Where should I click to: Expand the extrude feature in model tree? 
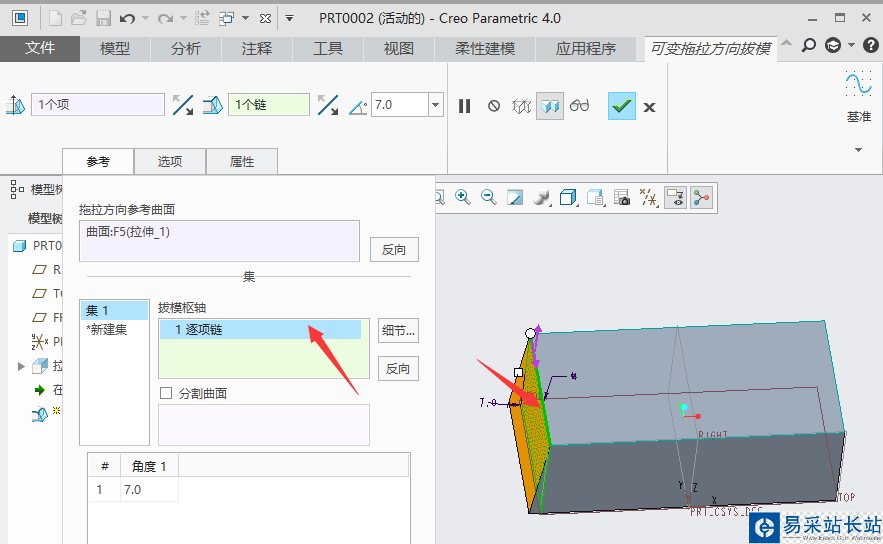(x=22, y=367)
